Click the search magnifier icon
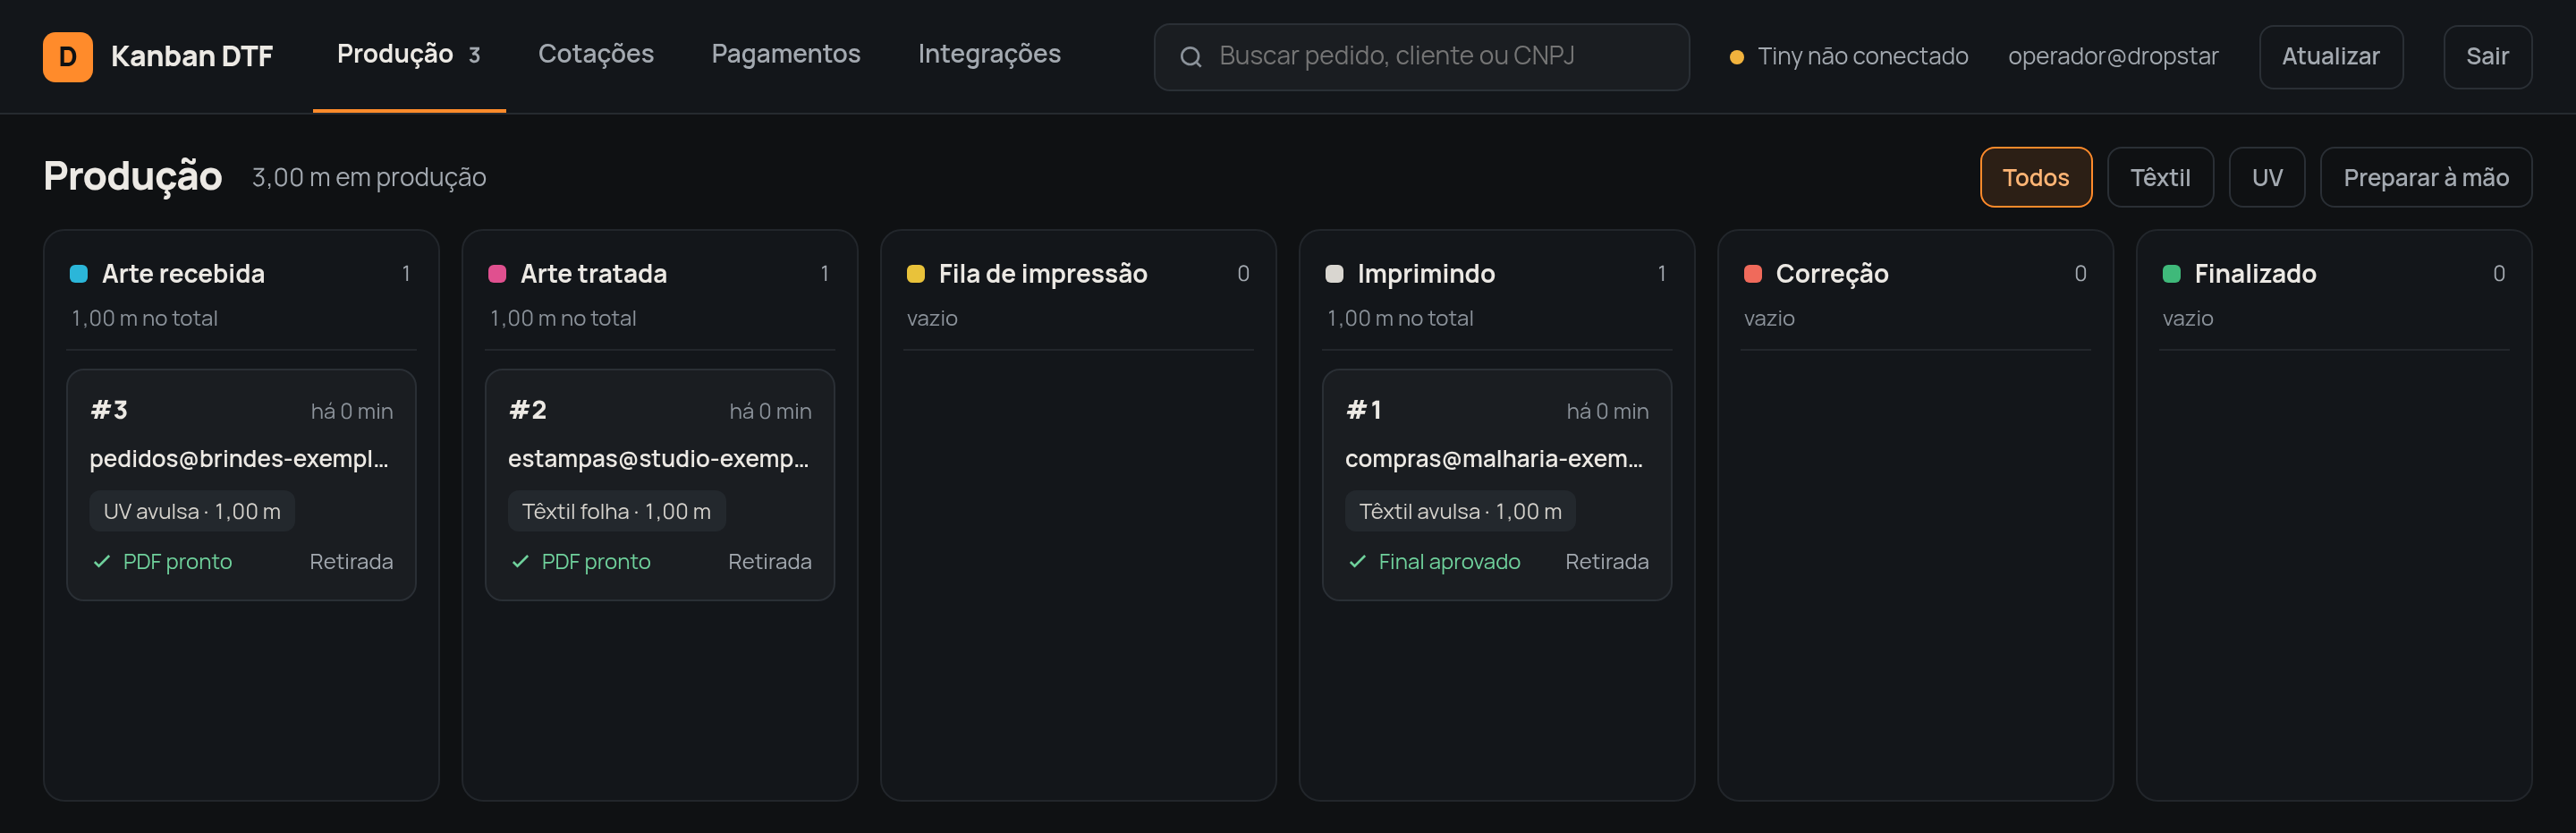 tap(1190, 57)
